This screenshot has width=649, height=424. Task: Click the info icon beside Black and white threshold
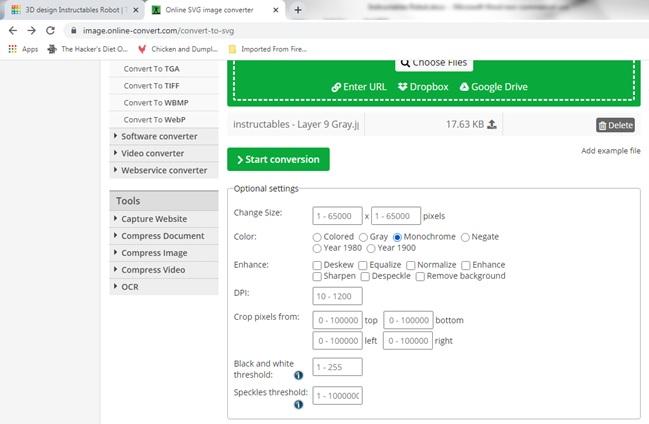[298, 375]
